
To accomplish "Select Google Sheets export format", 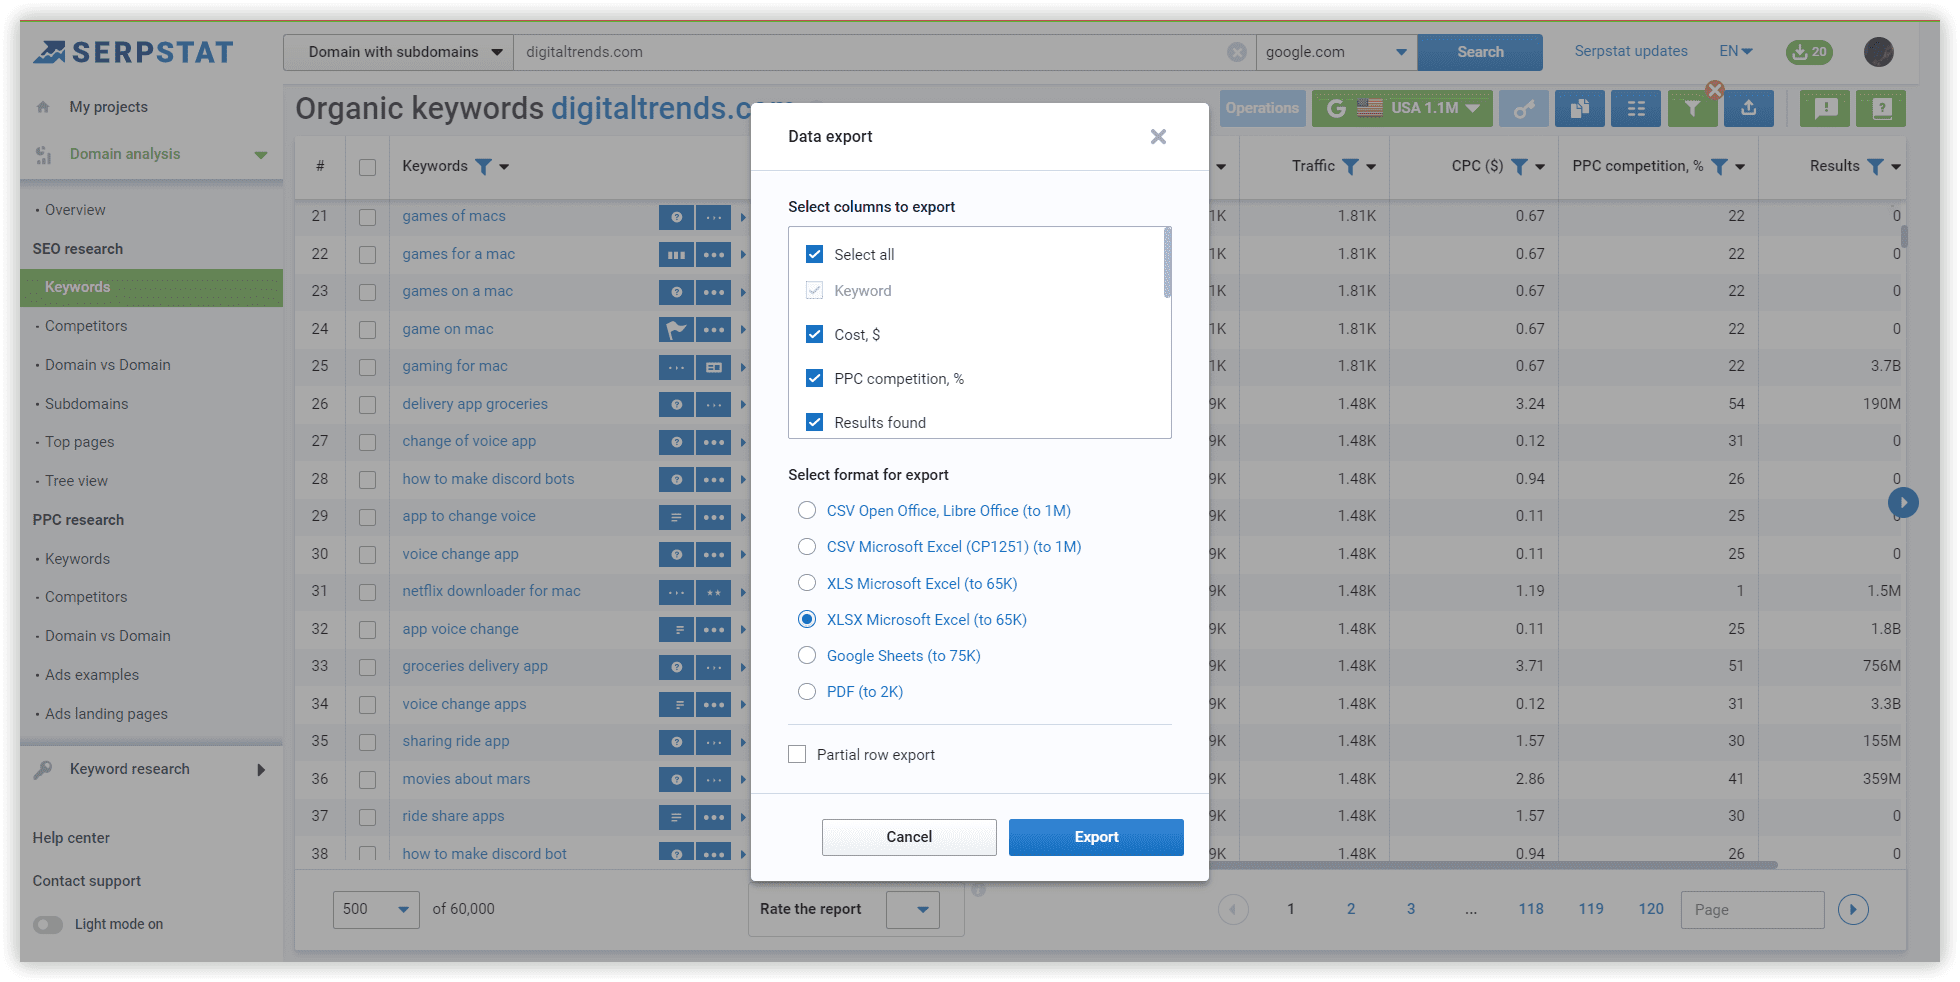I will pyautogui.click(x=807, y=655).
